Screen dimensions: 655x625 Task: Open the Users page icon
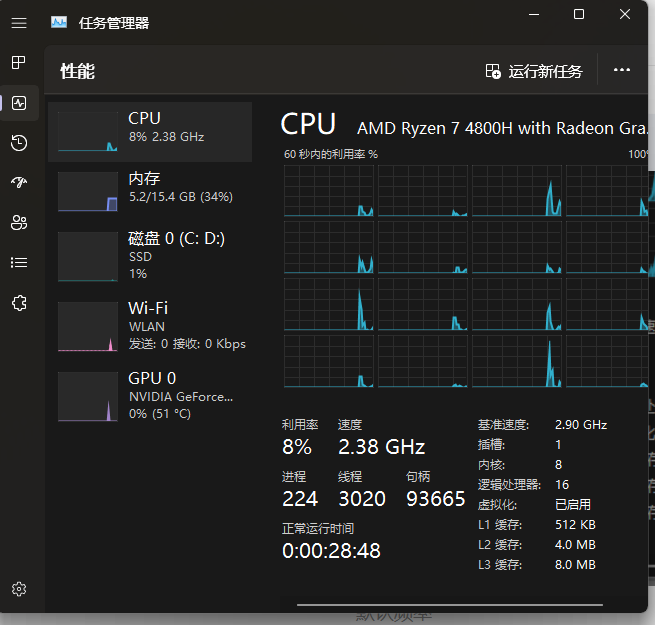pos(19,222)
